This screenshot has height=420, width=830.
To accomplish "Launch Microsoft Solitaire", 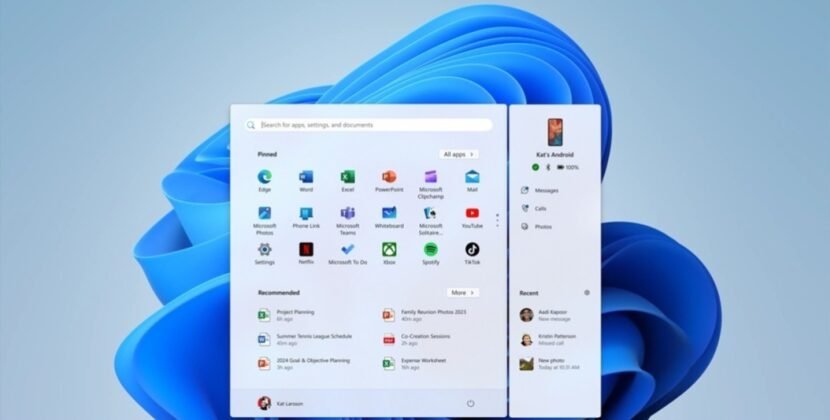I will point(430,220).
